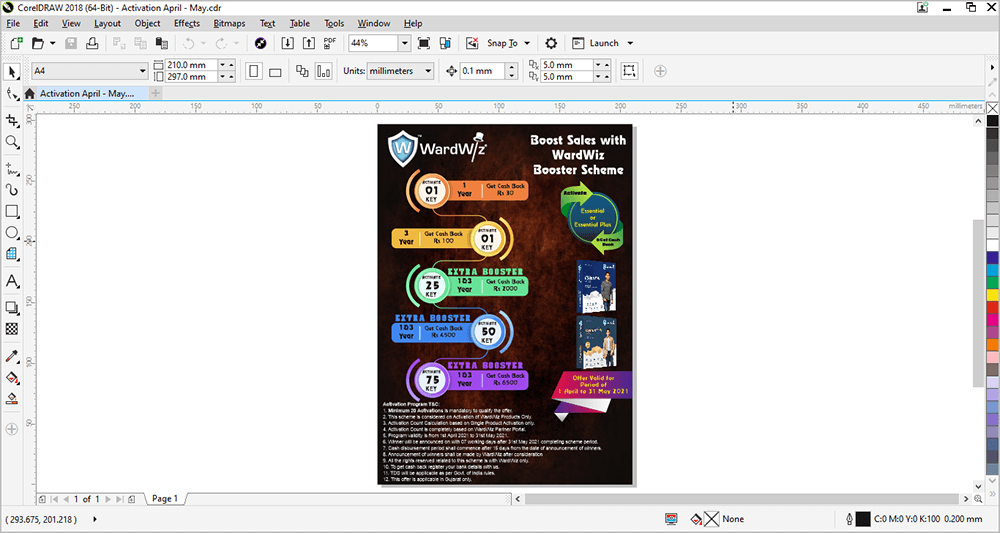Pick the yellow swatch in color palette
Screen dimensions: 1000x533
(x=992, y=295)
